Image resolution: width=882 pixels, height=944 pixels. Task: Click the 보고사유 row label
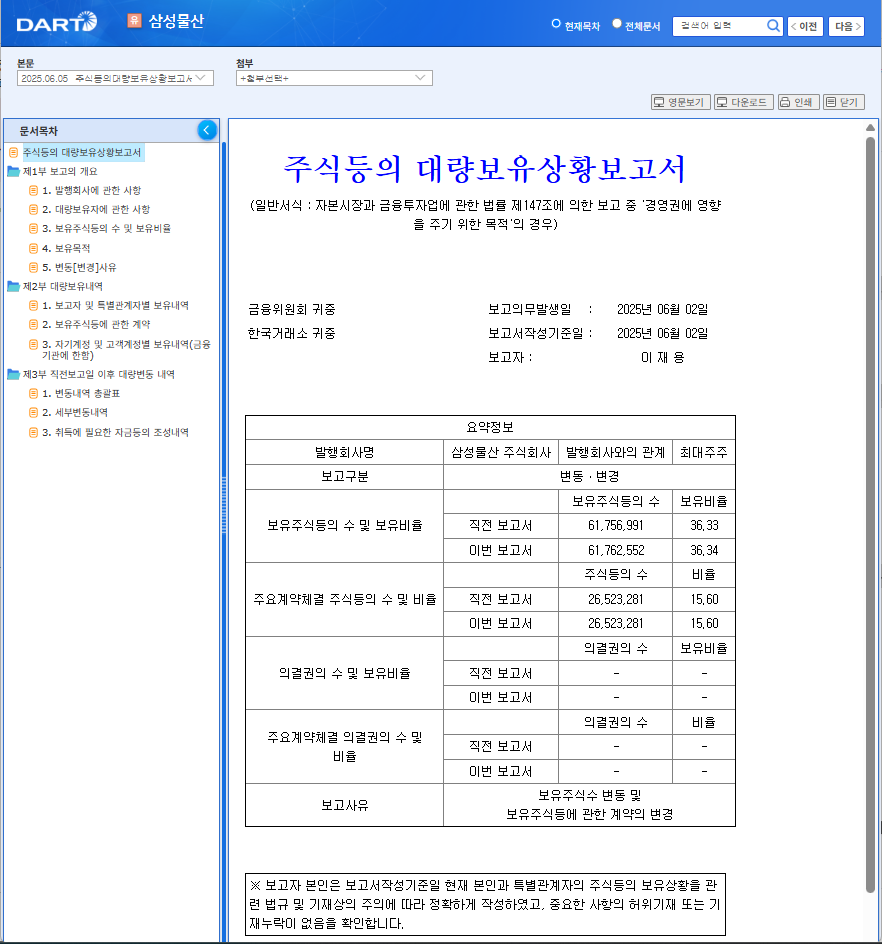(x=344, y=806)
